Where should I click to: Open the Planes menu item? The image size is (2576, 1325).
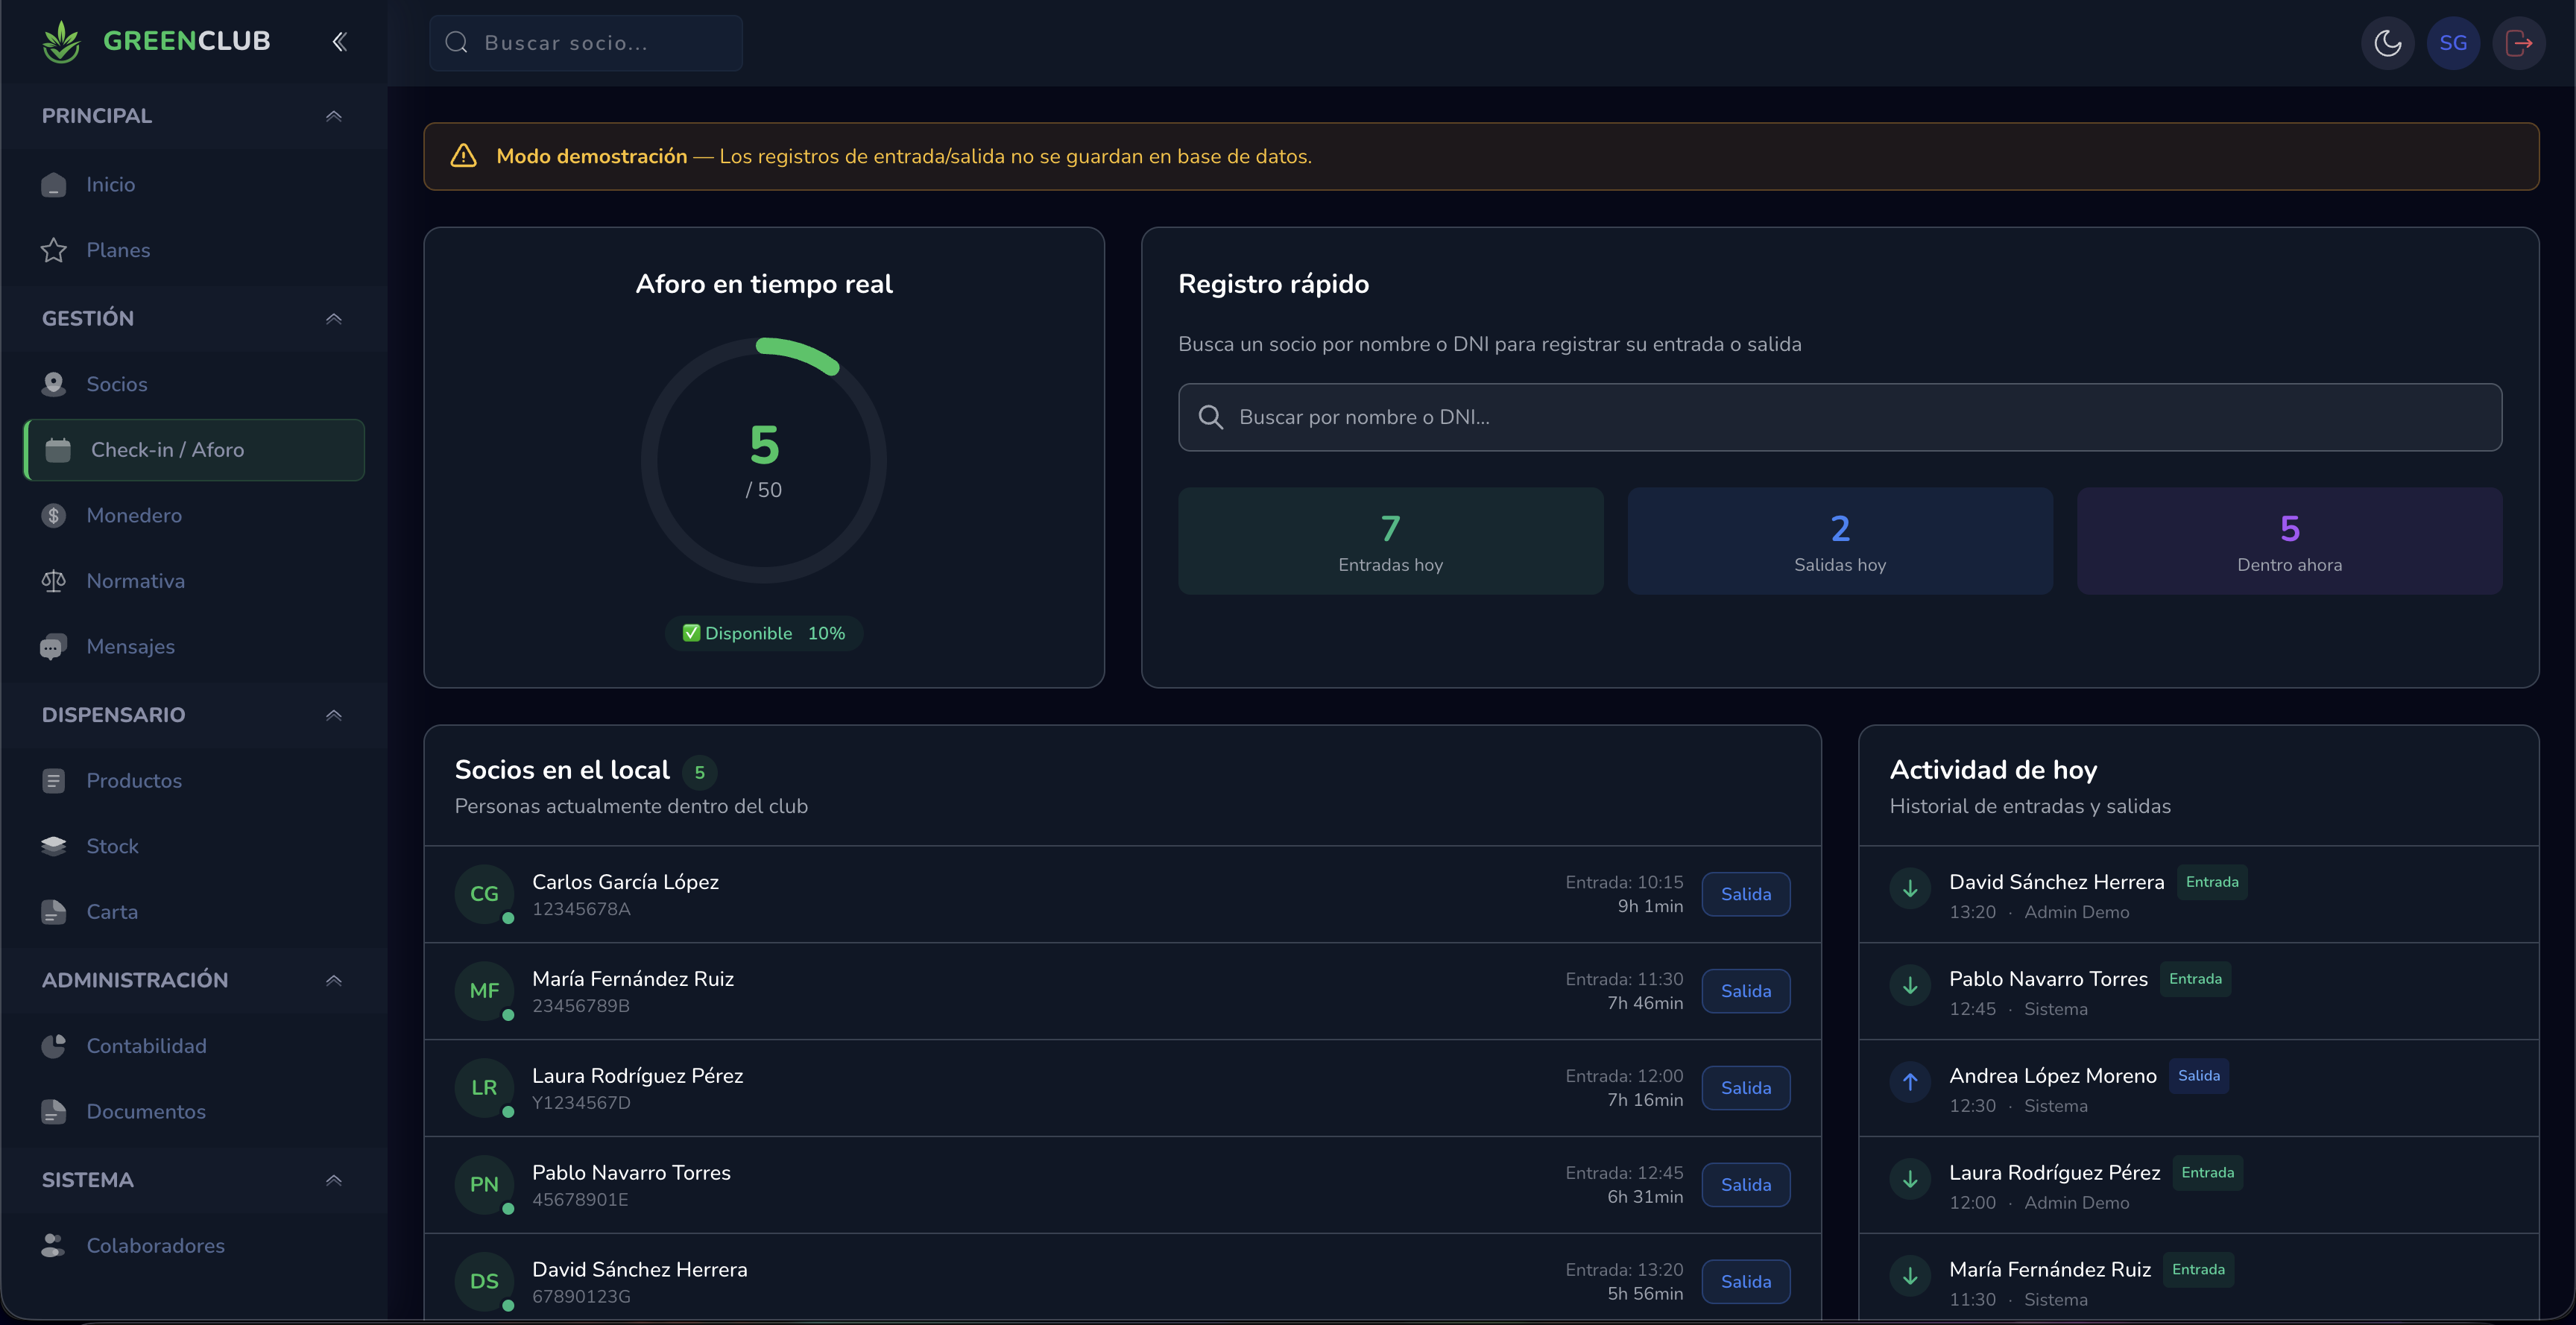point(118,250)
